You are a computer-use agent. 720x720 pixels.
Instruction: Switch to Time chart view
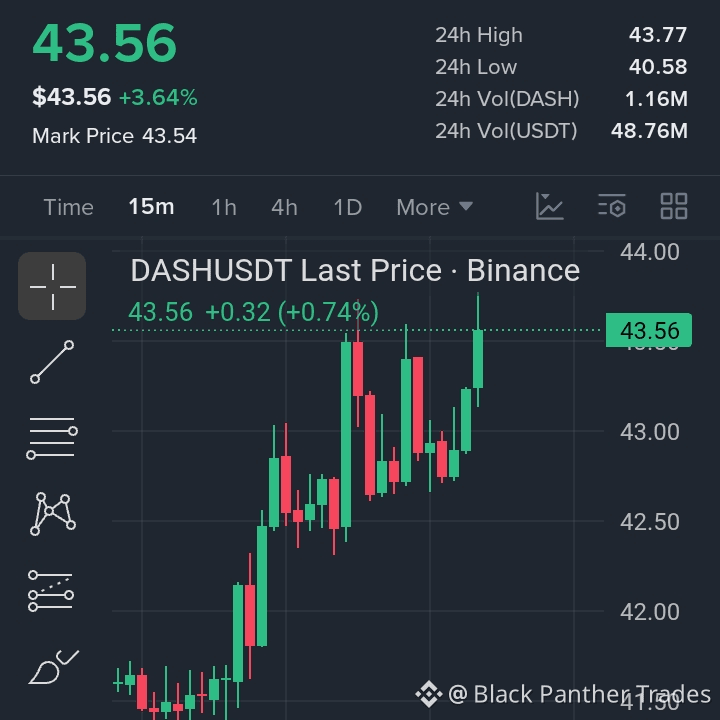[x=68, y=207]
